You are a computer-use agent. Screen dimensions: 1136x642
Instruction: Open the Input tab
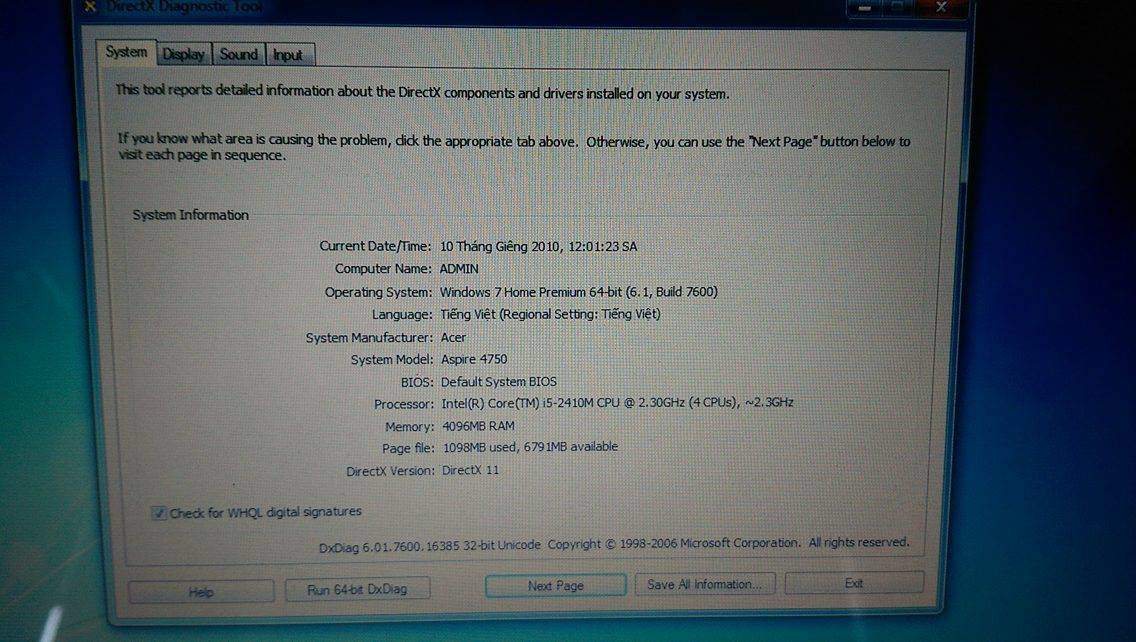288,55
